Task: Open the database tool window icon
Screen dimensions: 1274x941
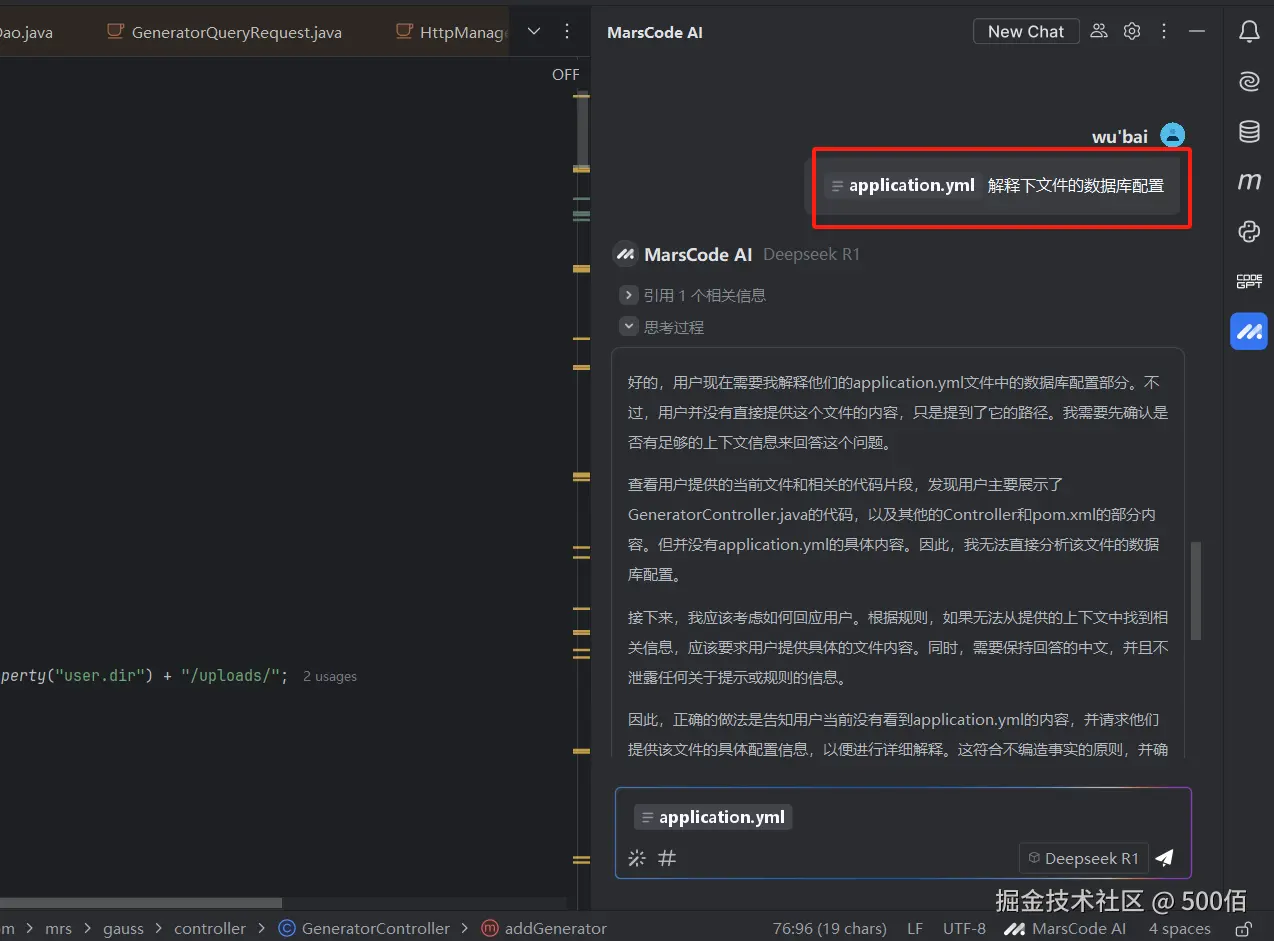Action: [x=1249, y=131]
